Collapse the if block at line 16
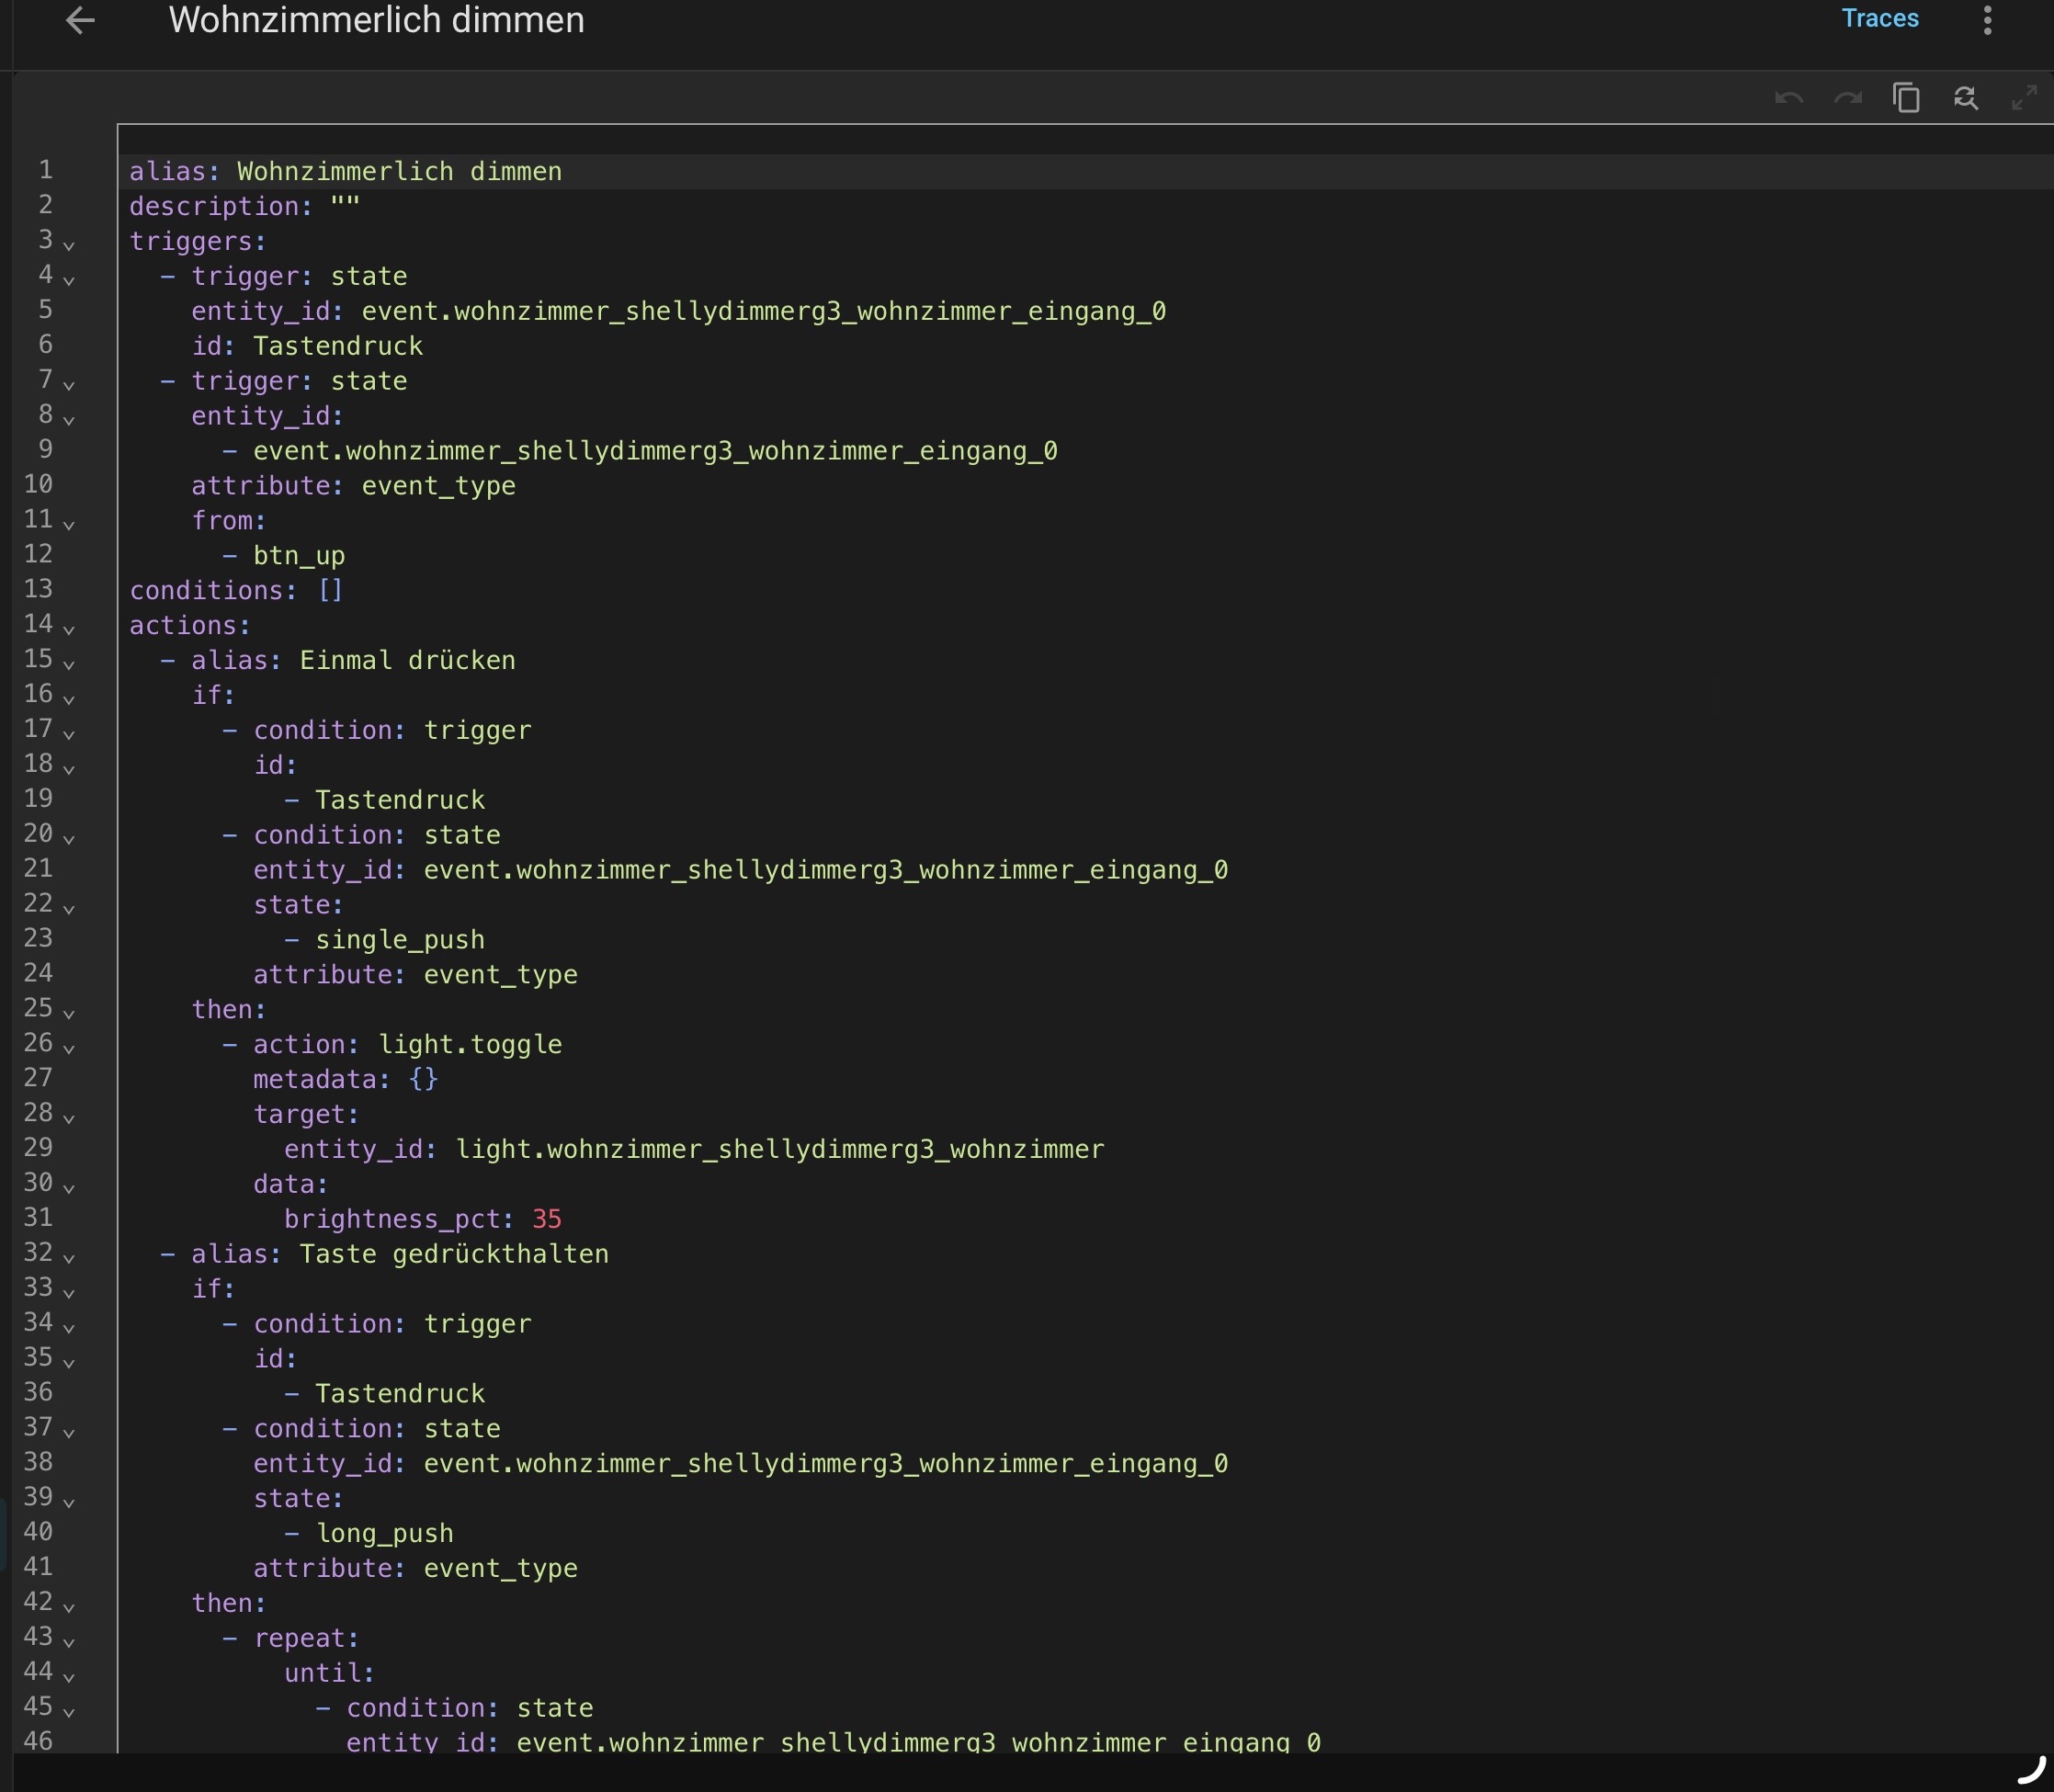 69,698
